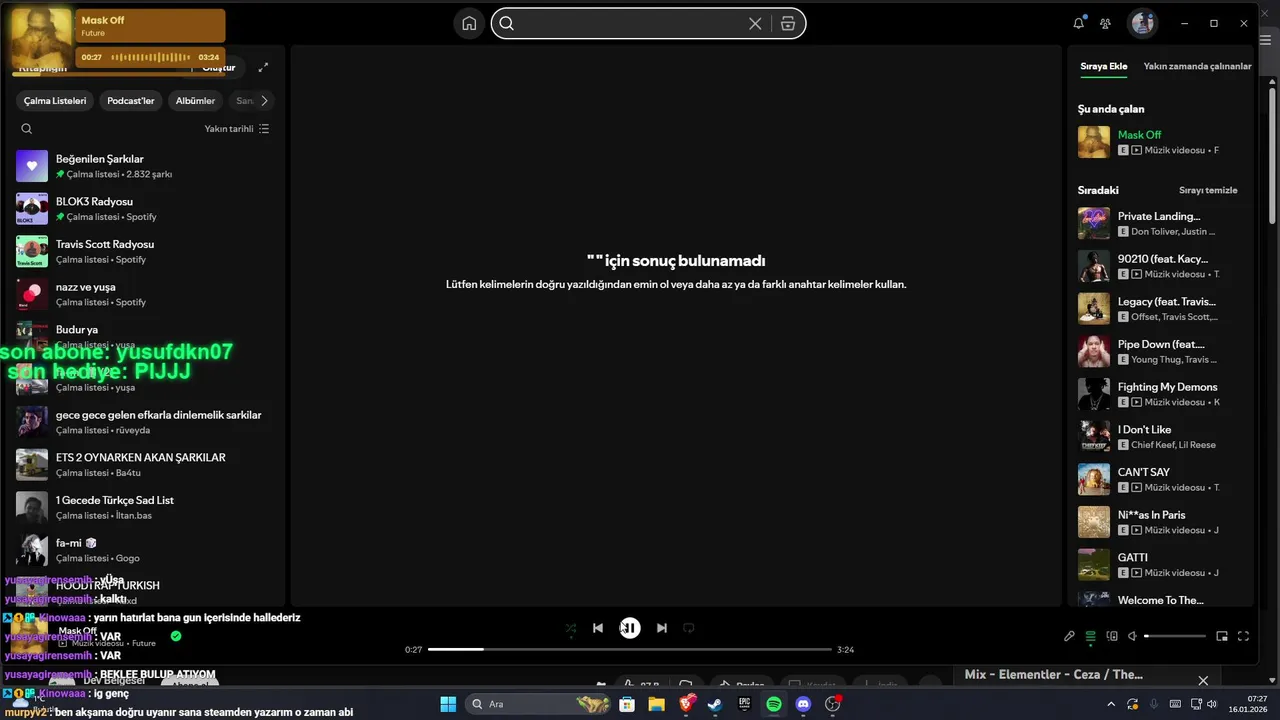The image size is (1280, 720).
Task: Filter library by Albümler
Action: pyautogui.click(x=195, y=101)
